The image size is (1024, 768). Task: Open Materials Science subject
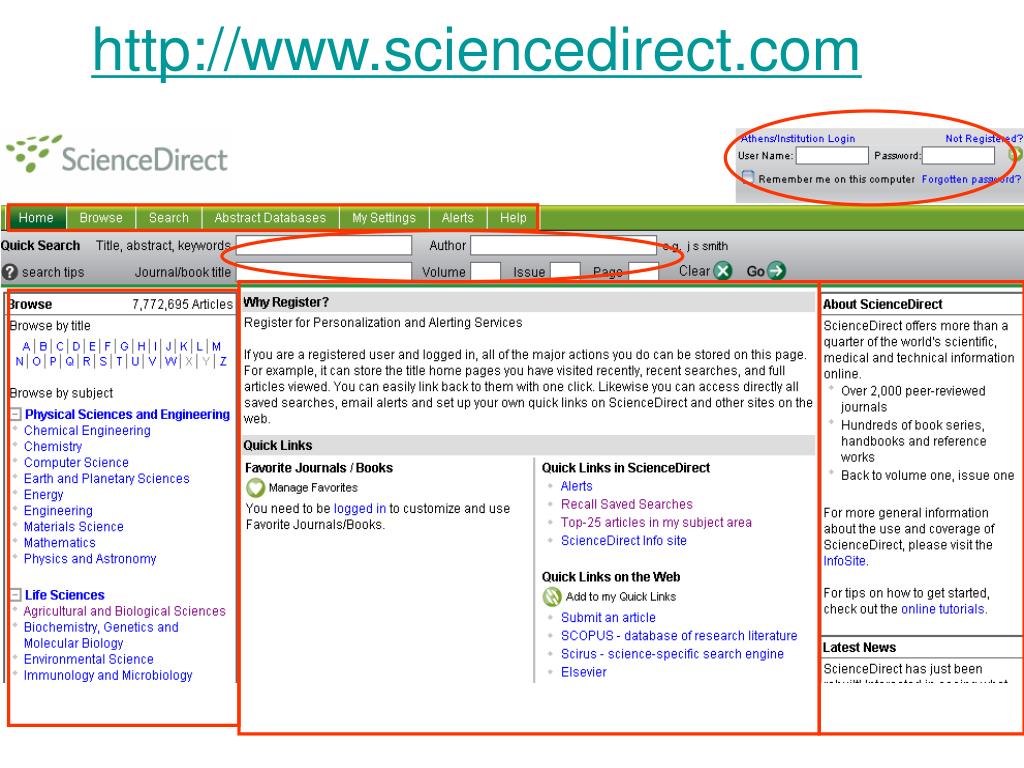[73, 526]
